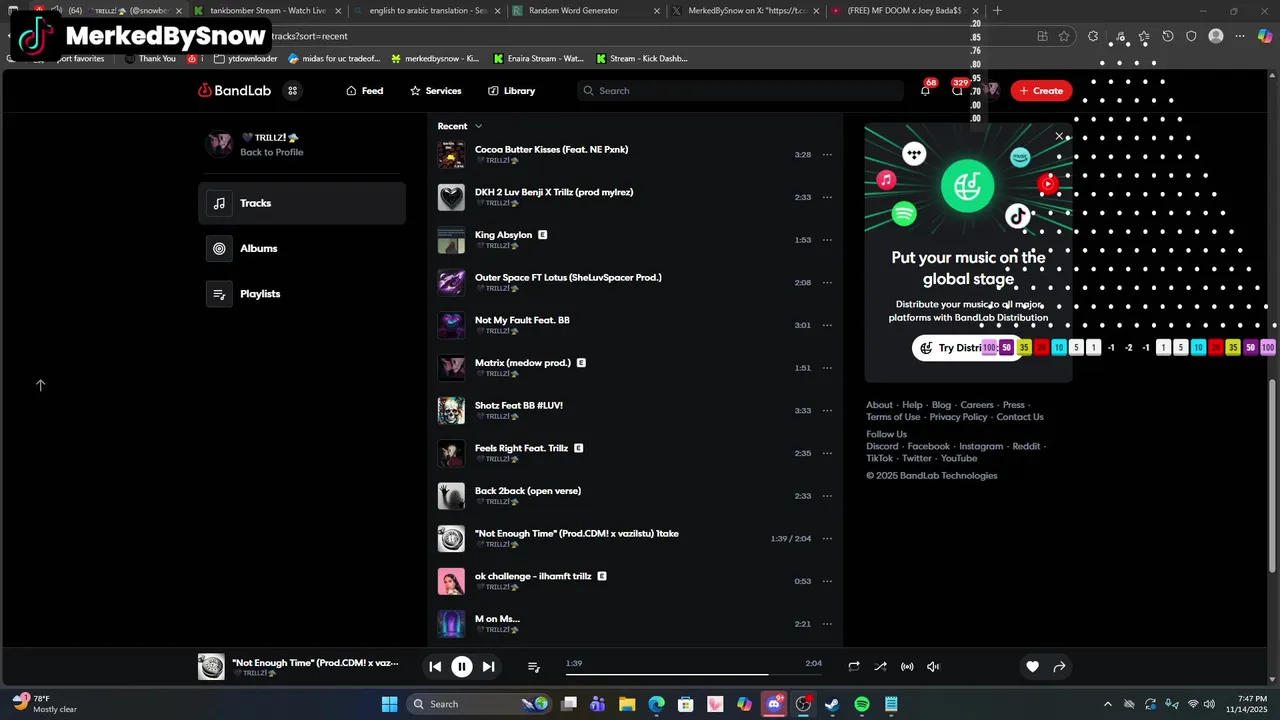
Task: Skip to next track in player
Action: pyautogui.click(x=488, y=666)
